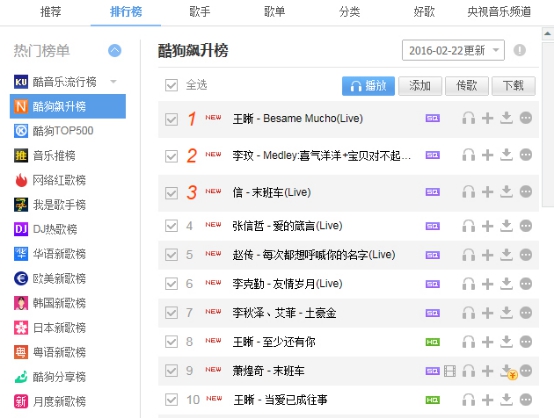Click the blue 播放 play button
The width and height of the screenshot is (554, 419).
pyautogui.click(x=368, y=86)
